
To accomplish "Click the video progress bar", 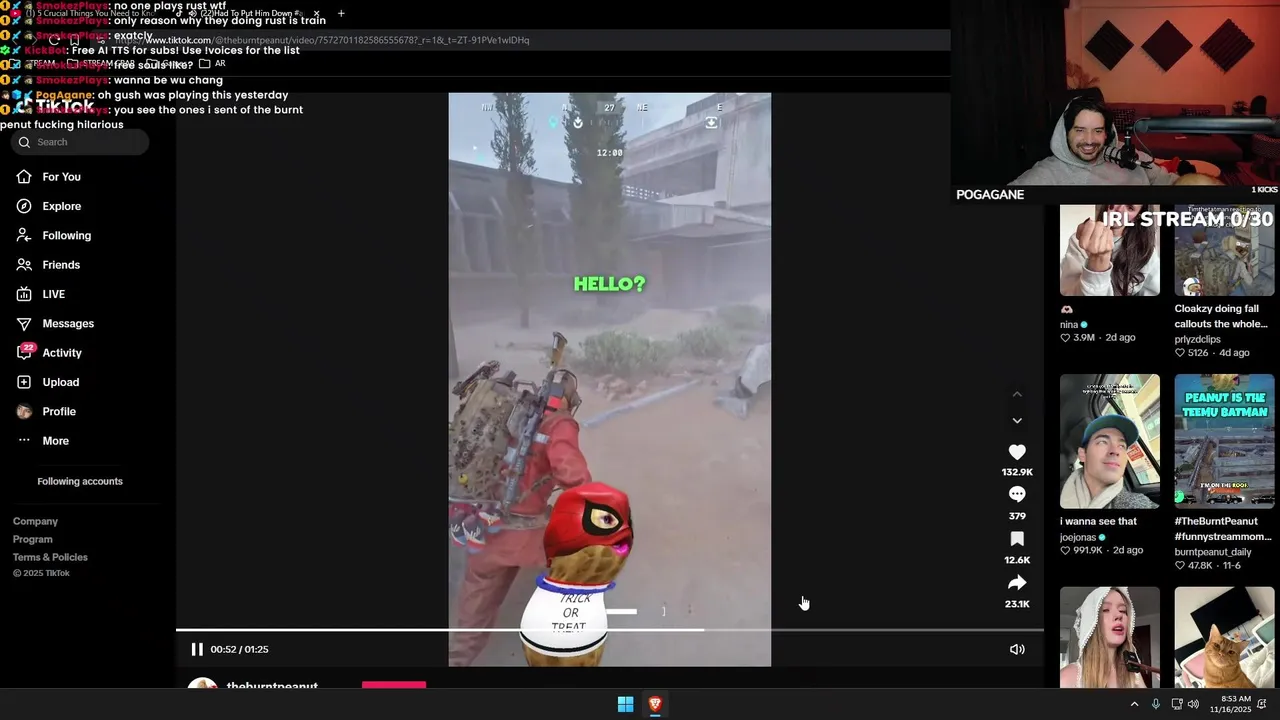I will pos(610,630).
